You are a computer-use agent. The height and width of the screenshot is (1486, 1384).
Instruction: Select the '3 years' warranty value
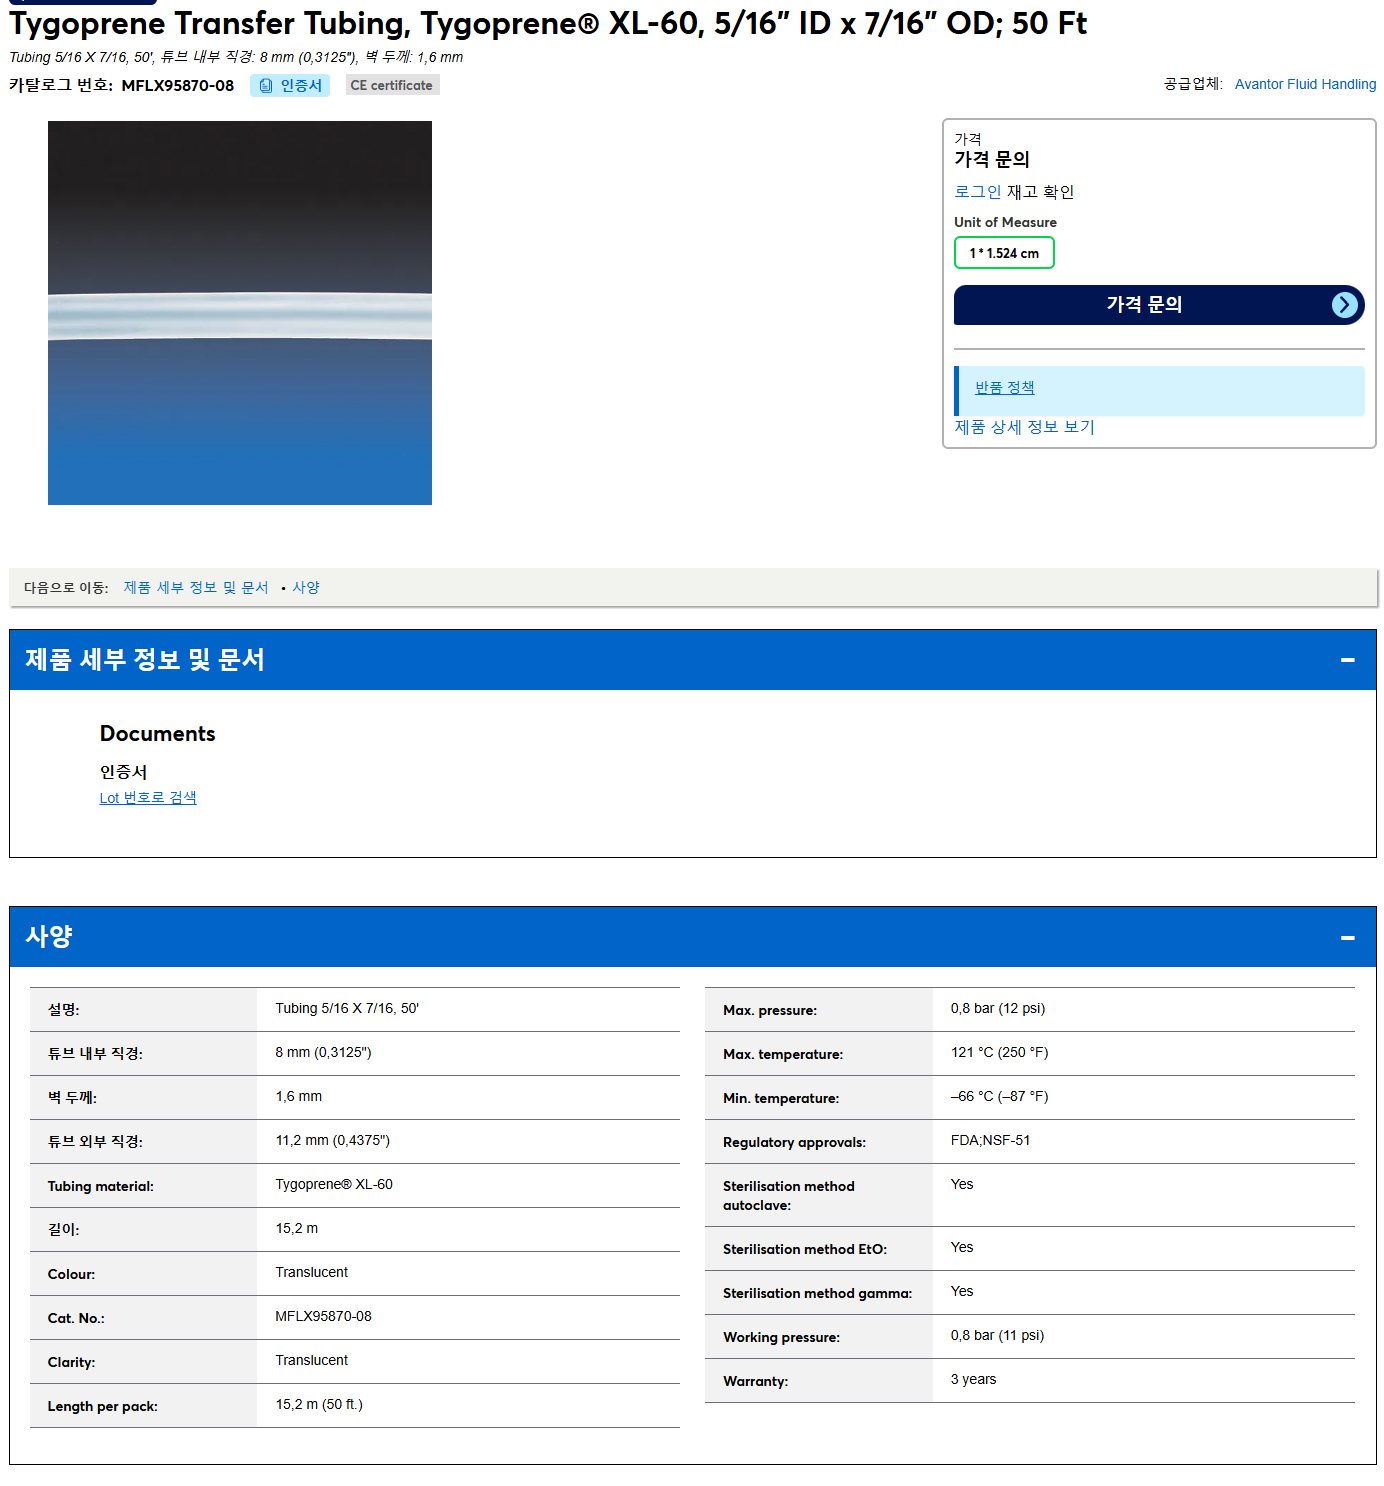(973, 1380)
